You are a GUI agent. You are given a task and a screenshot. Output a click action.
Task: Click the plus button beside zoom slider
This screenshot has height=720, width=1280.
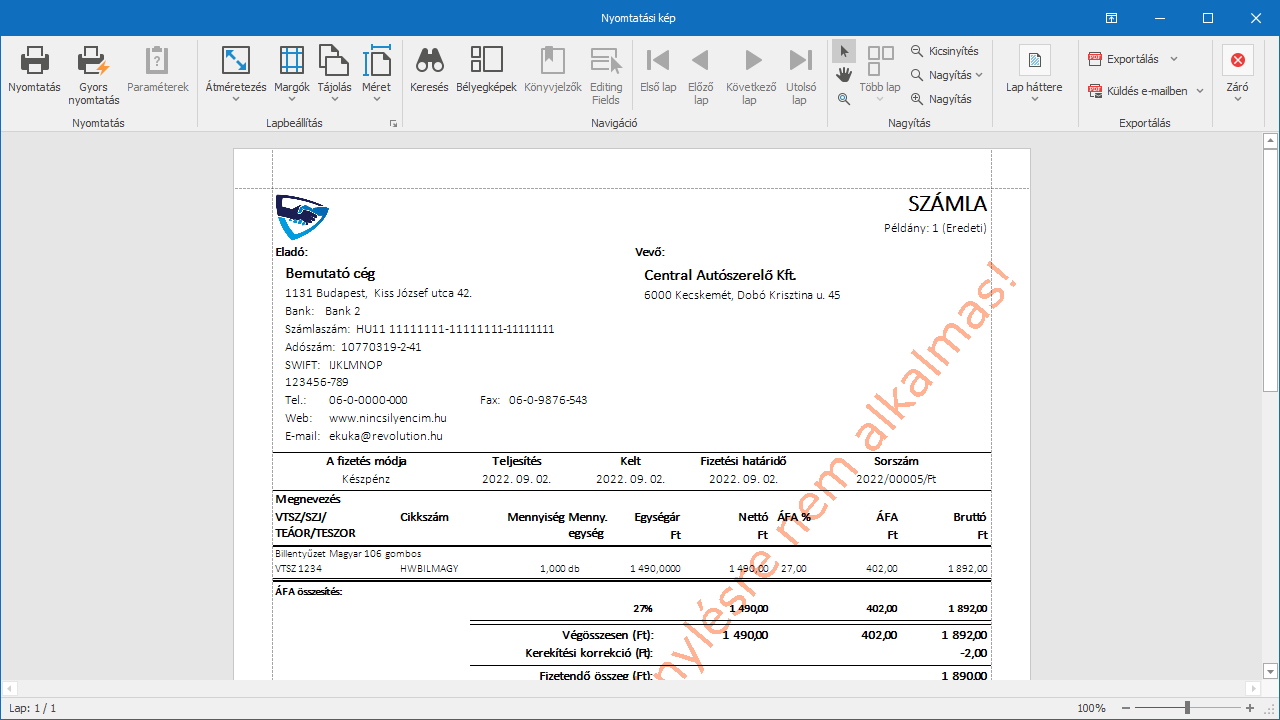(1250, 708)
